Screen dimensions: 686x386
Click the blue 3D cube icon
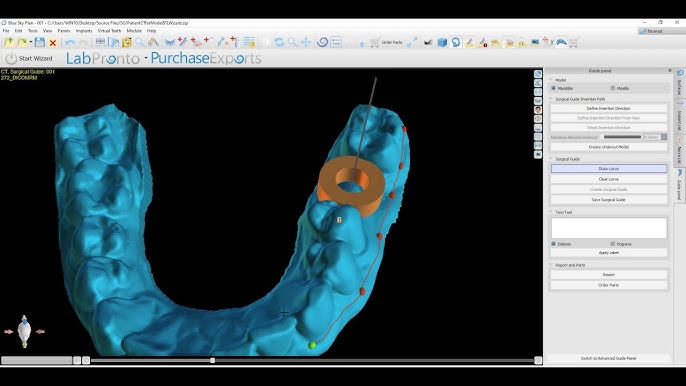coord(442,42)
